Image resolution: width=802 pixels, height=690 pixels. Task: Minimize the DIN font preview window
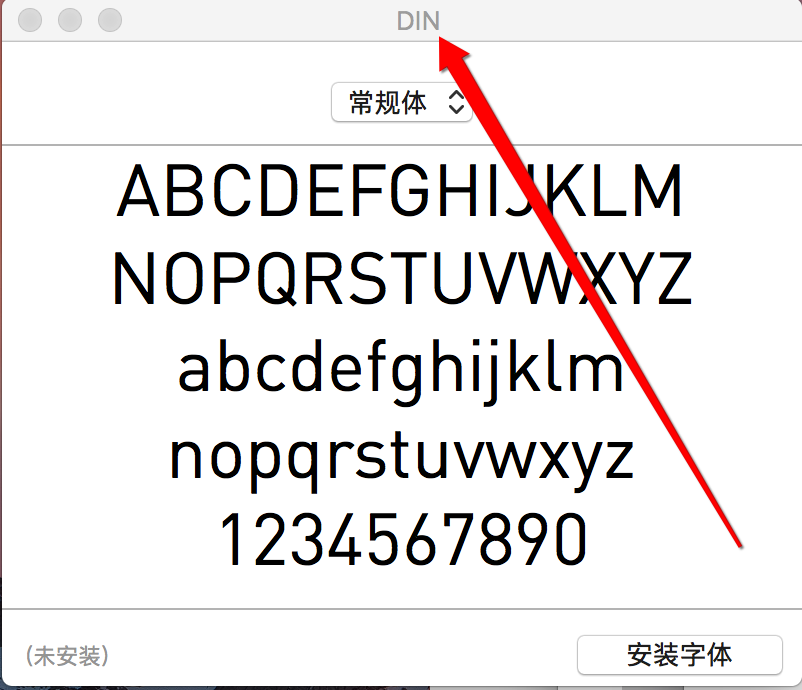coord(70,20)
